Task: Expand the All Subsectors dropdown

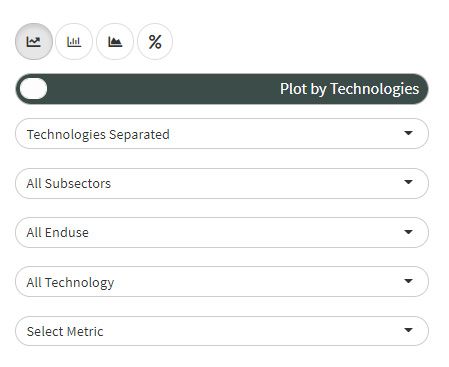Action: [222, 183]
